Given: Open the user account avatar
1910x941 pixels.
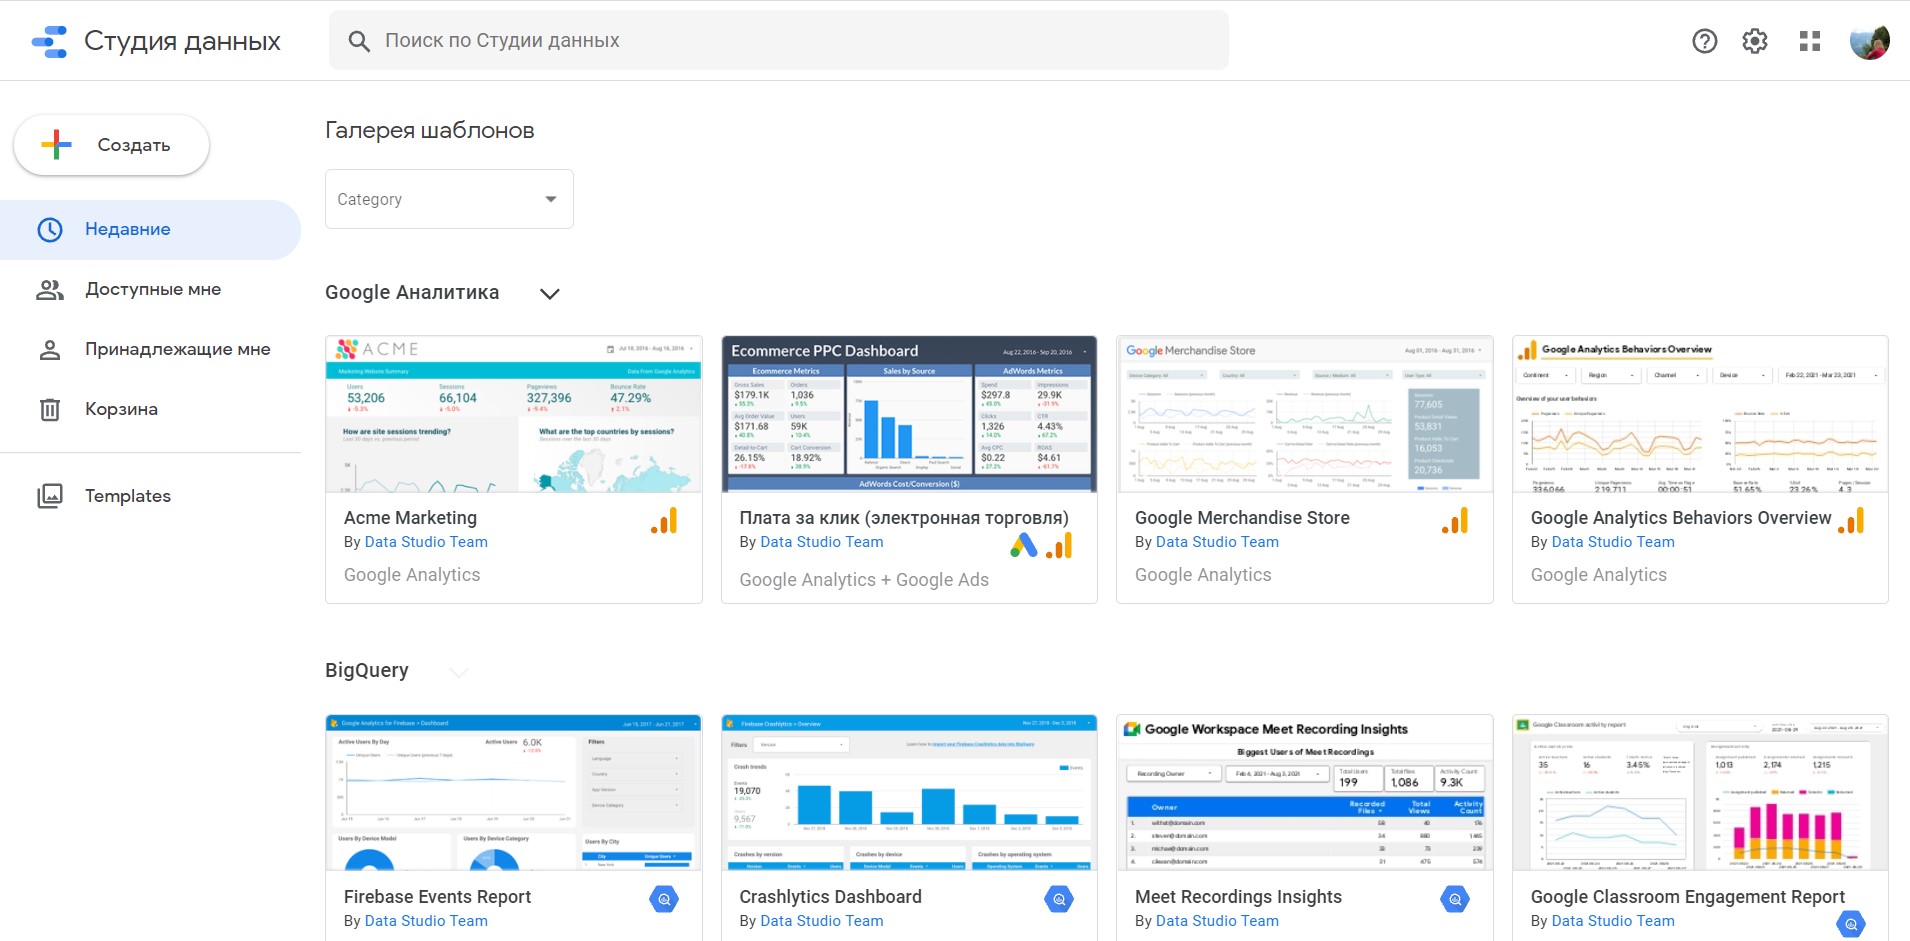Looking at the screenshot, I should point(1869,41).
